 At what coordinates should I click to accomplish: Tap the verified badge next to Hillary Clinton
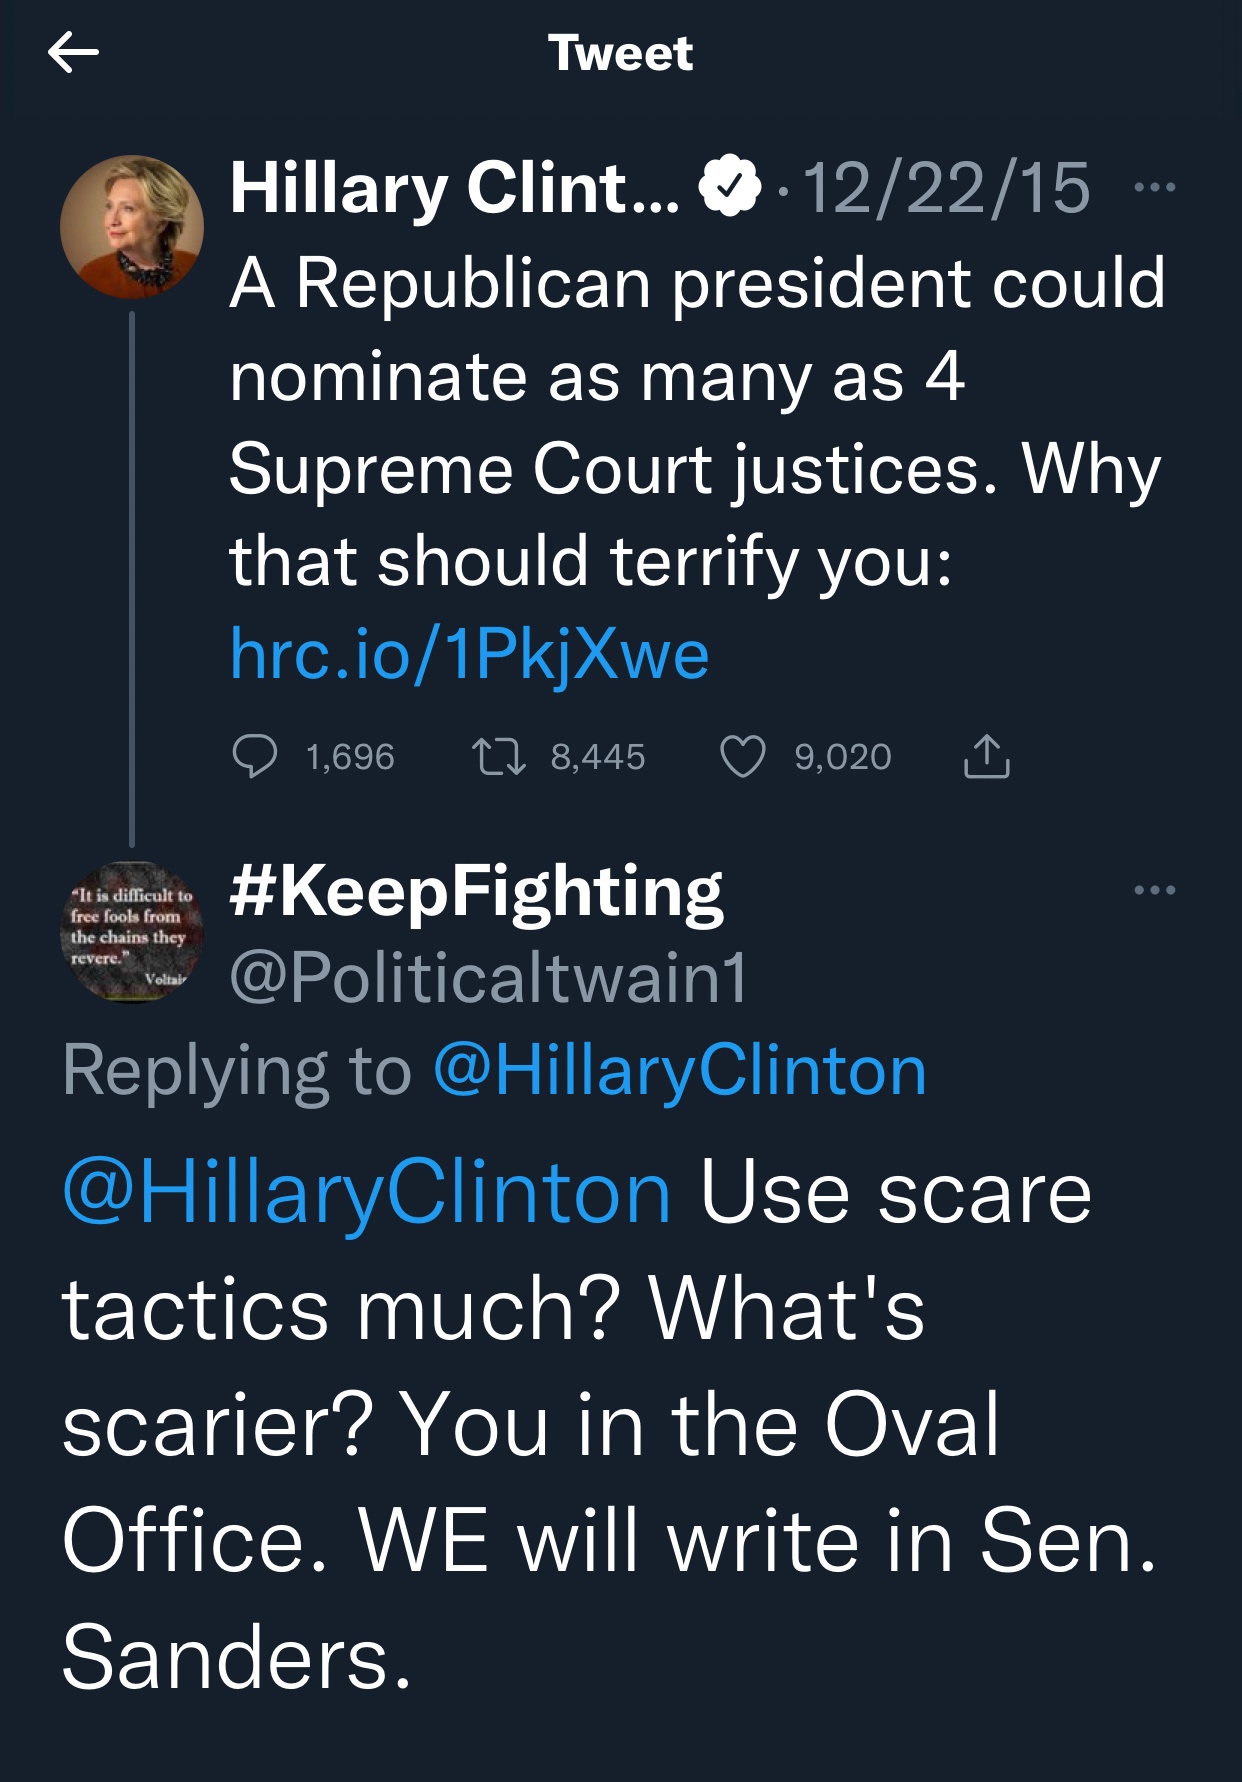click(x=730, y=187)
